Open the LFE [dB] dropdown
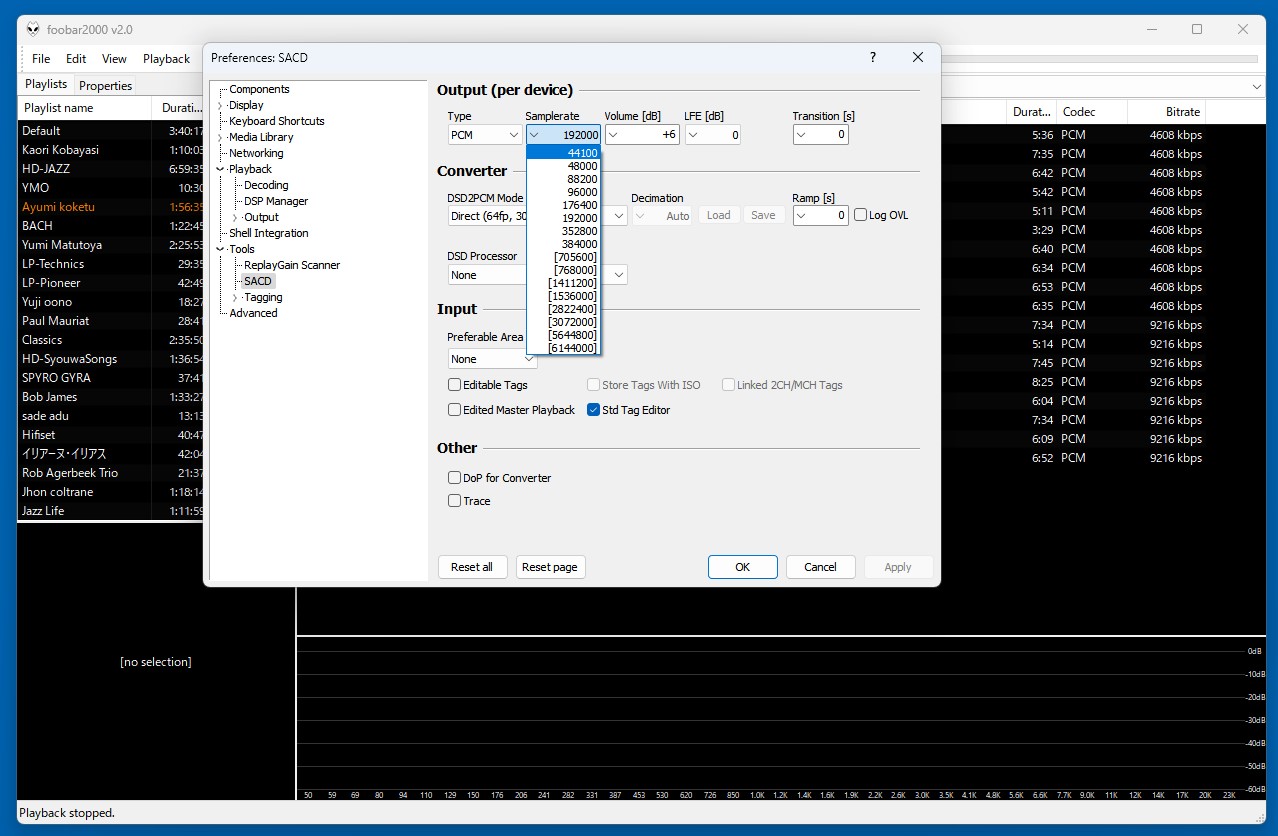The width and height of the screenshot is (1278, 836). [x=713, y=134]
